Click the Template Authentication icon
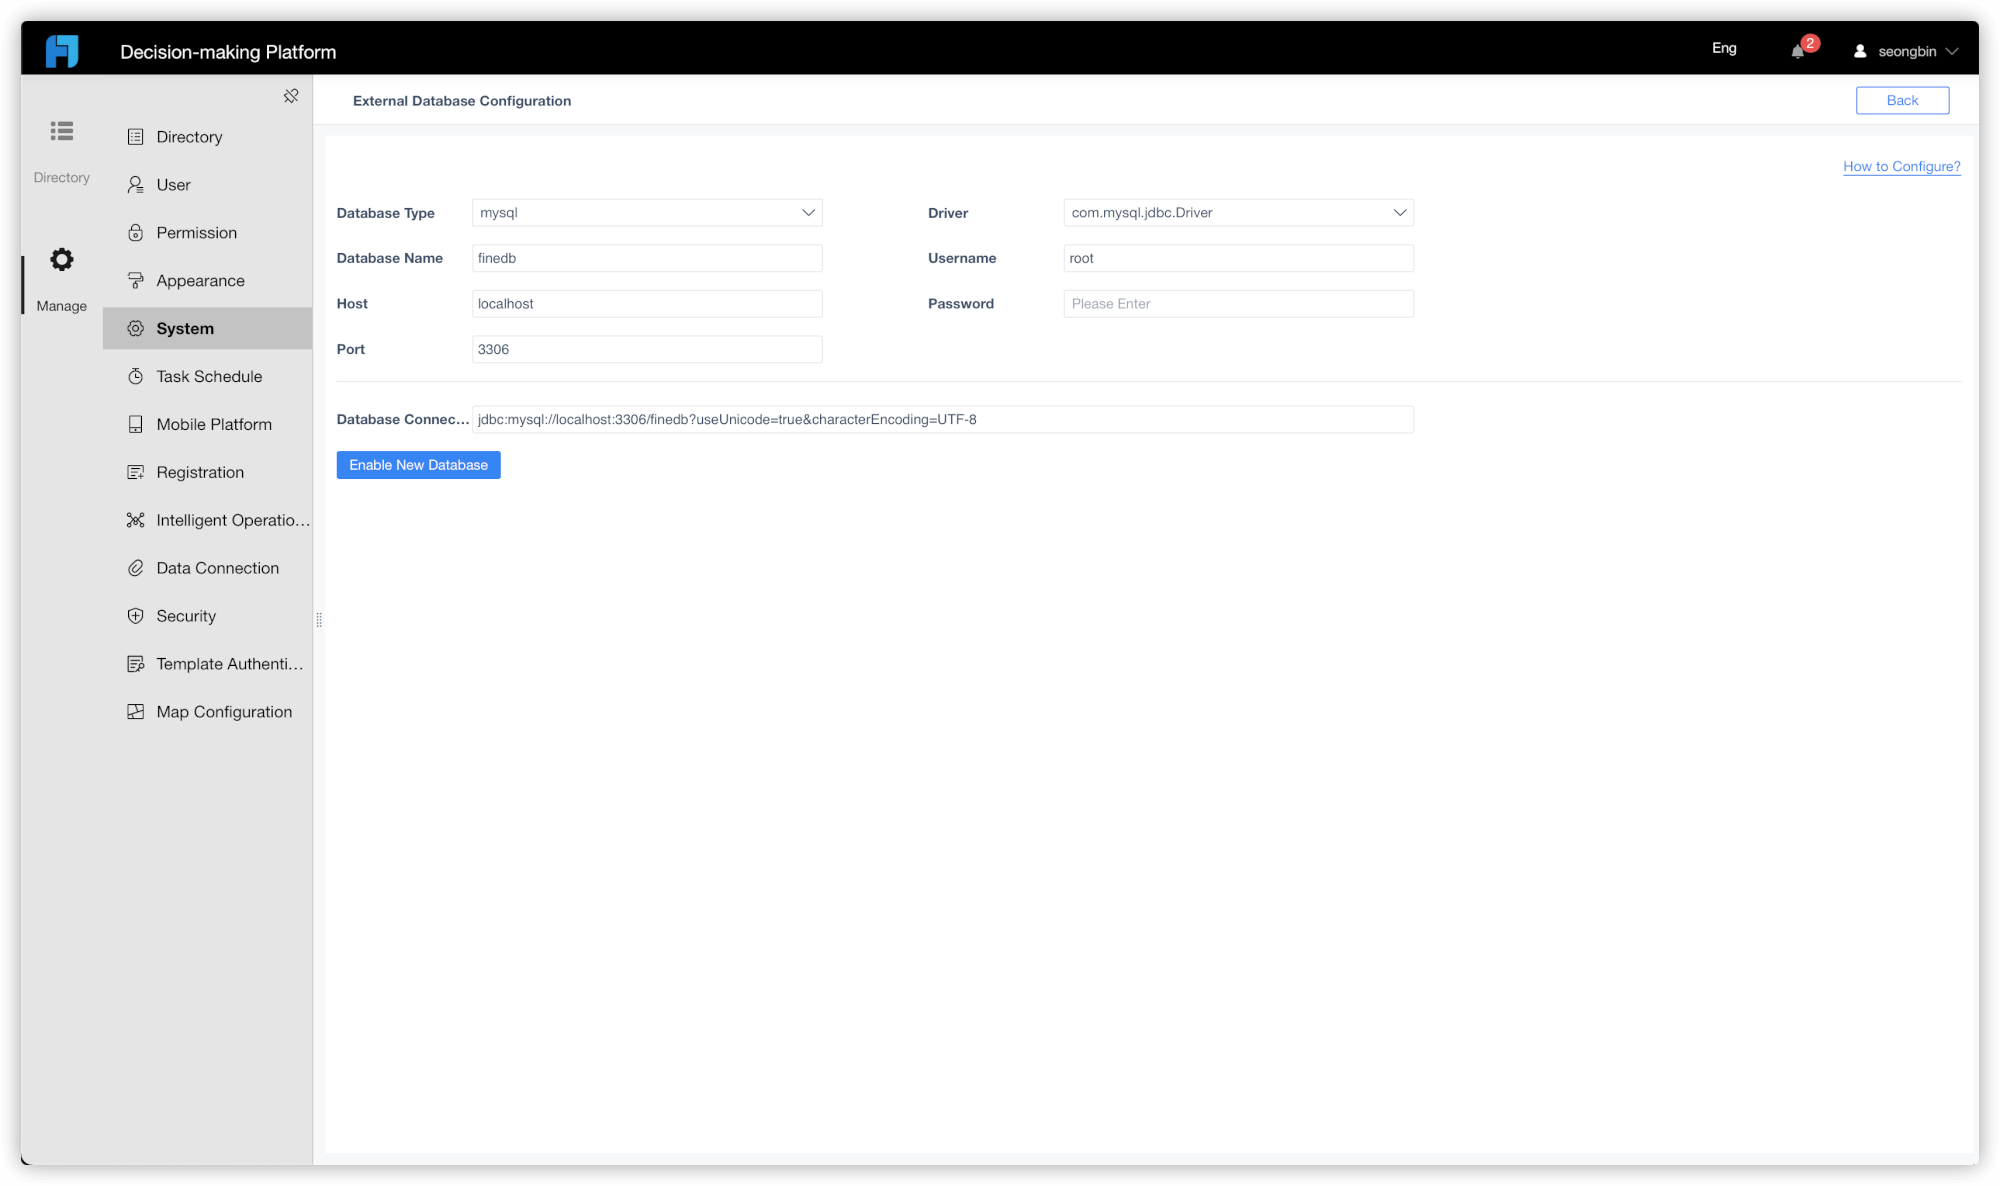 click(x=136, y=664)
